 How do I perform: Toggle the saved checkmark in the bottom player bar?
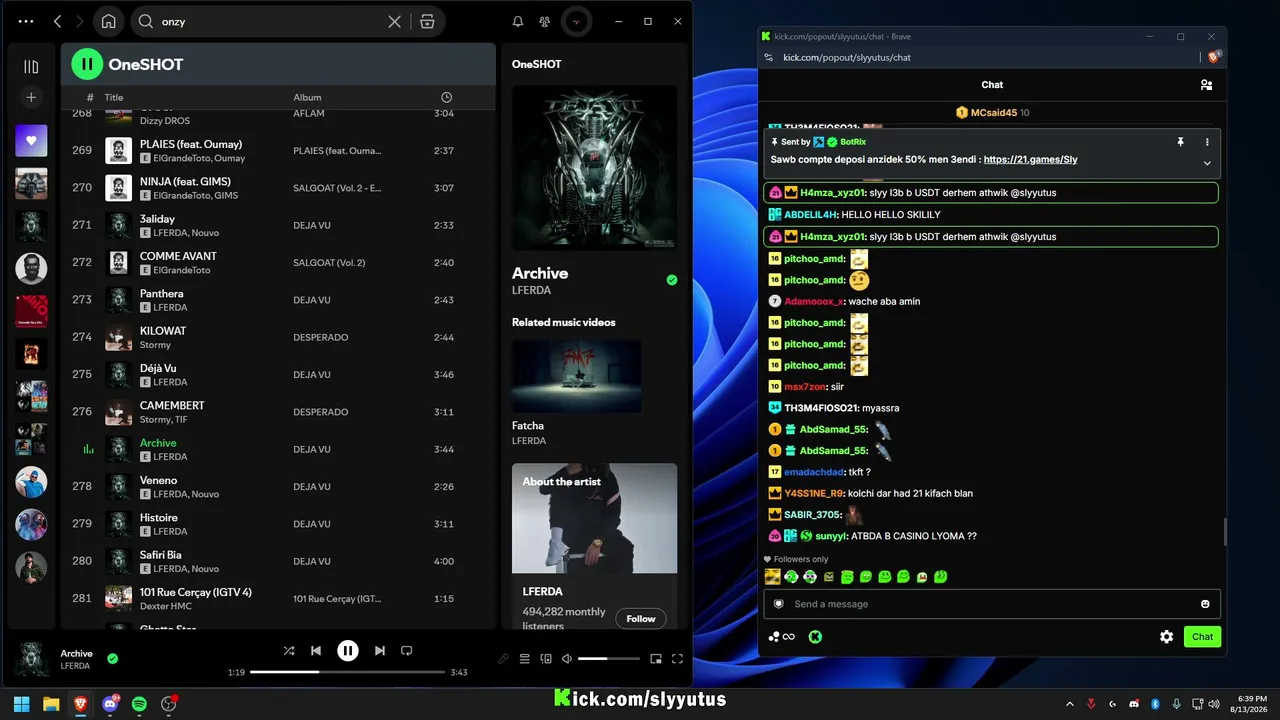point(113,658)
